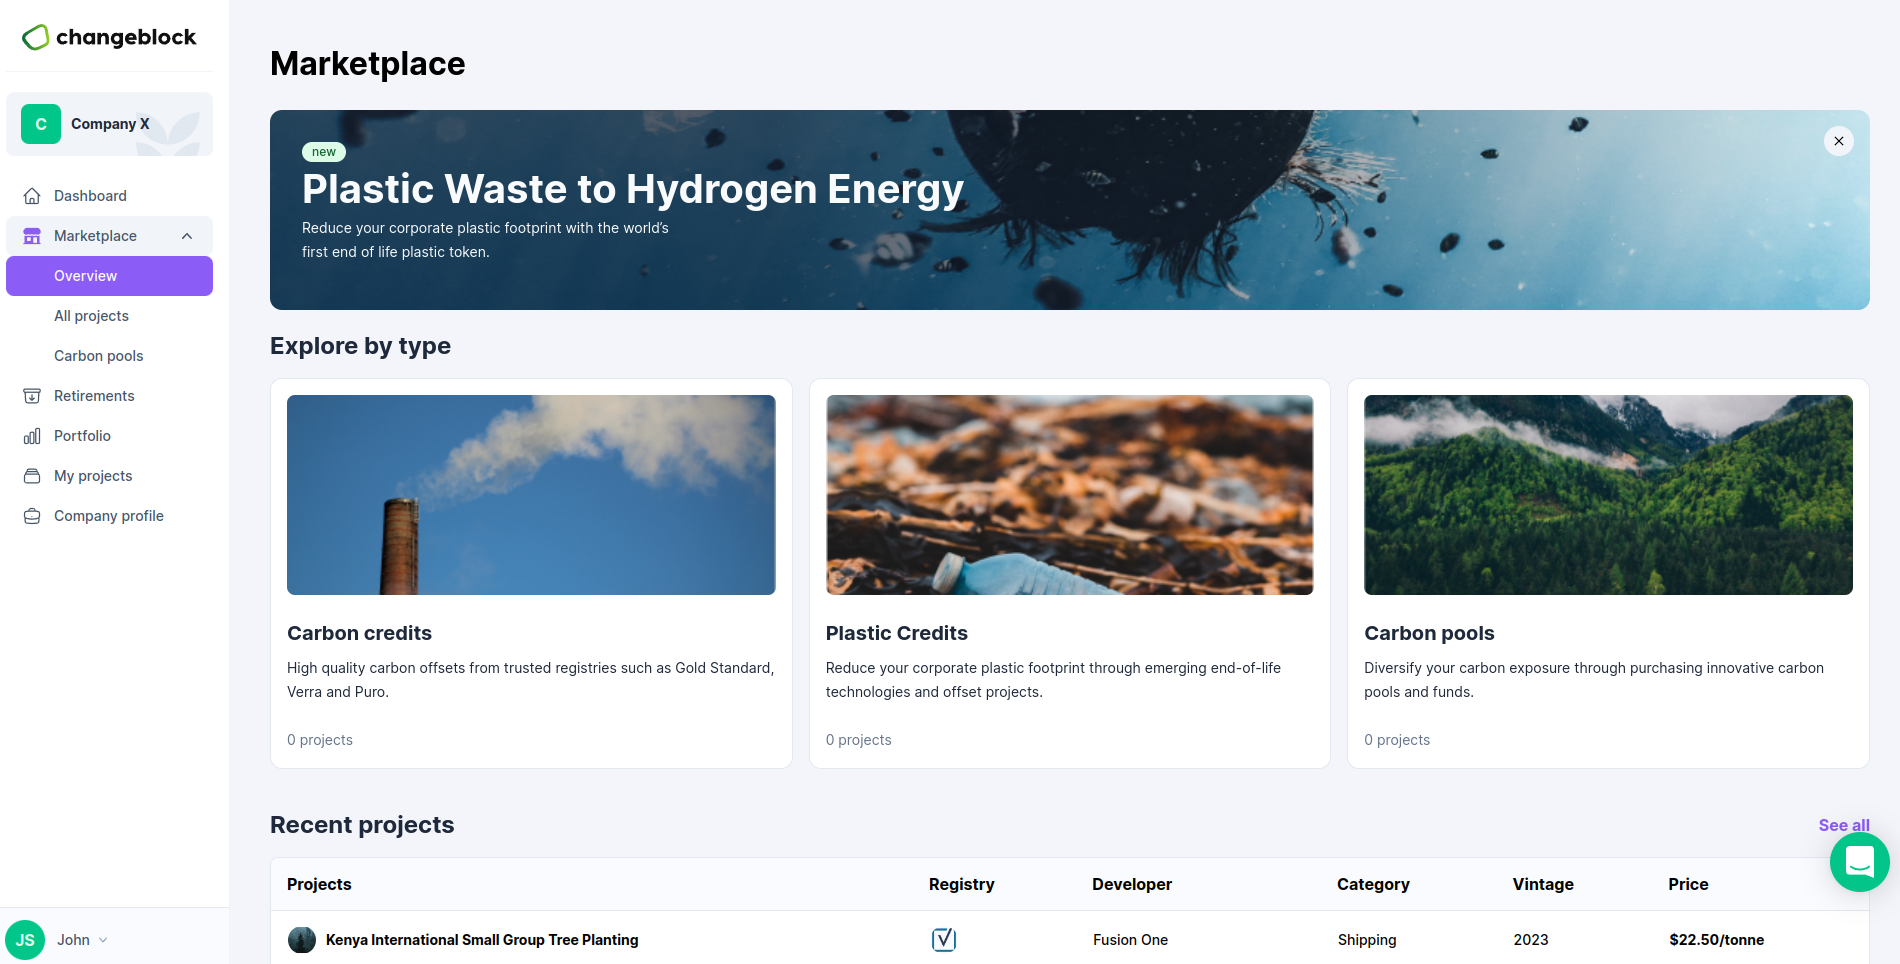
Task: Open the Plastic Credits card title
Action: 896,633
